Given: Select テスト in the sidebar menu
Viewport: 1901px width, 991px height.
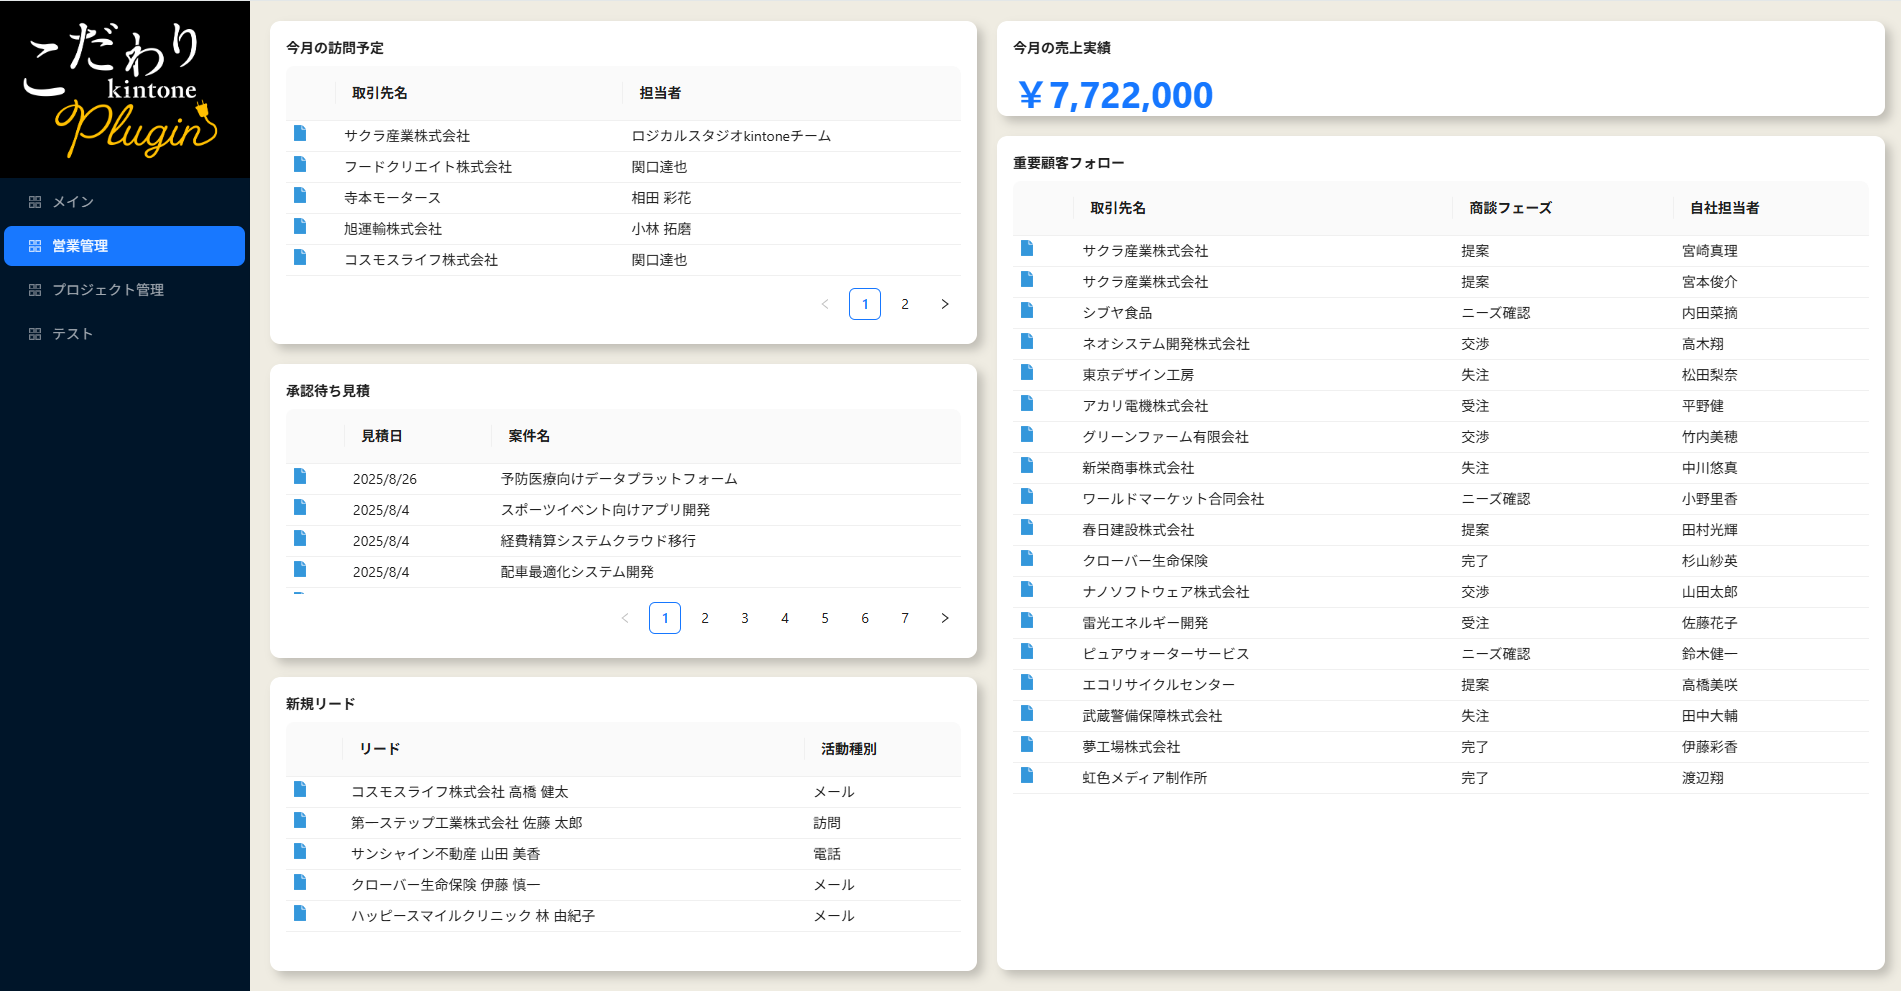Looking at the screenshot, I should (x=72, y=334).
